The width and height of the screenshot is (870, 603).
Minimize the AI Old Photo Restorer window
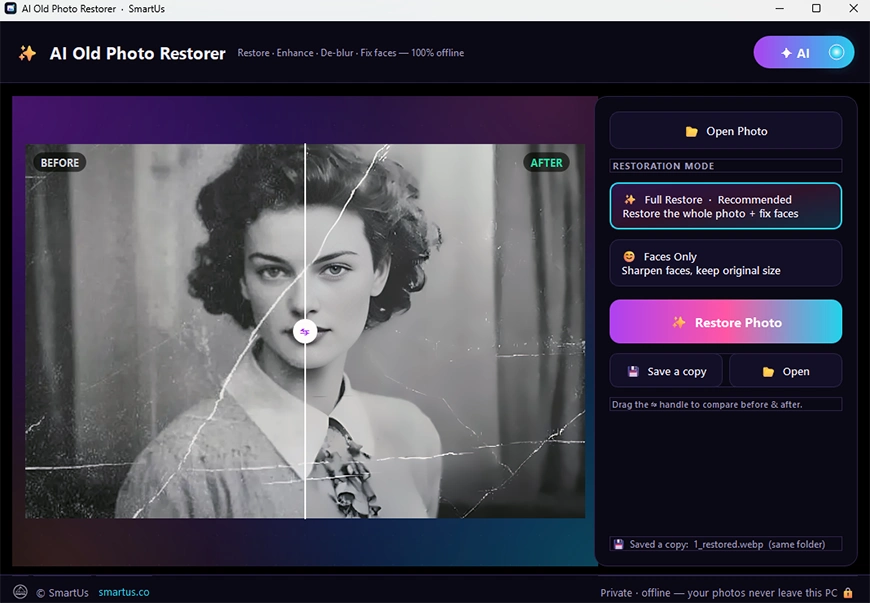pyautogui.click(x=780, y=8)
